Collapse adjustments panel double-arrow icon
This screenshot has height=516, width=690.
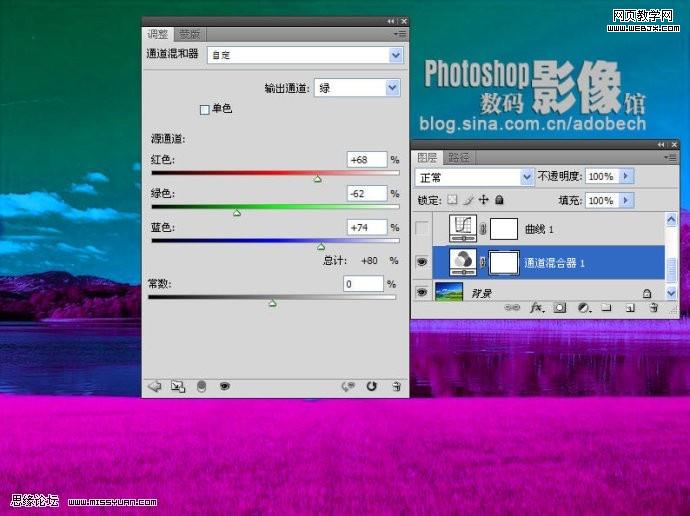(391, 21)
